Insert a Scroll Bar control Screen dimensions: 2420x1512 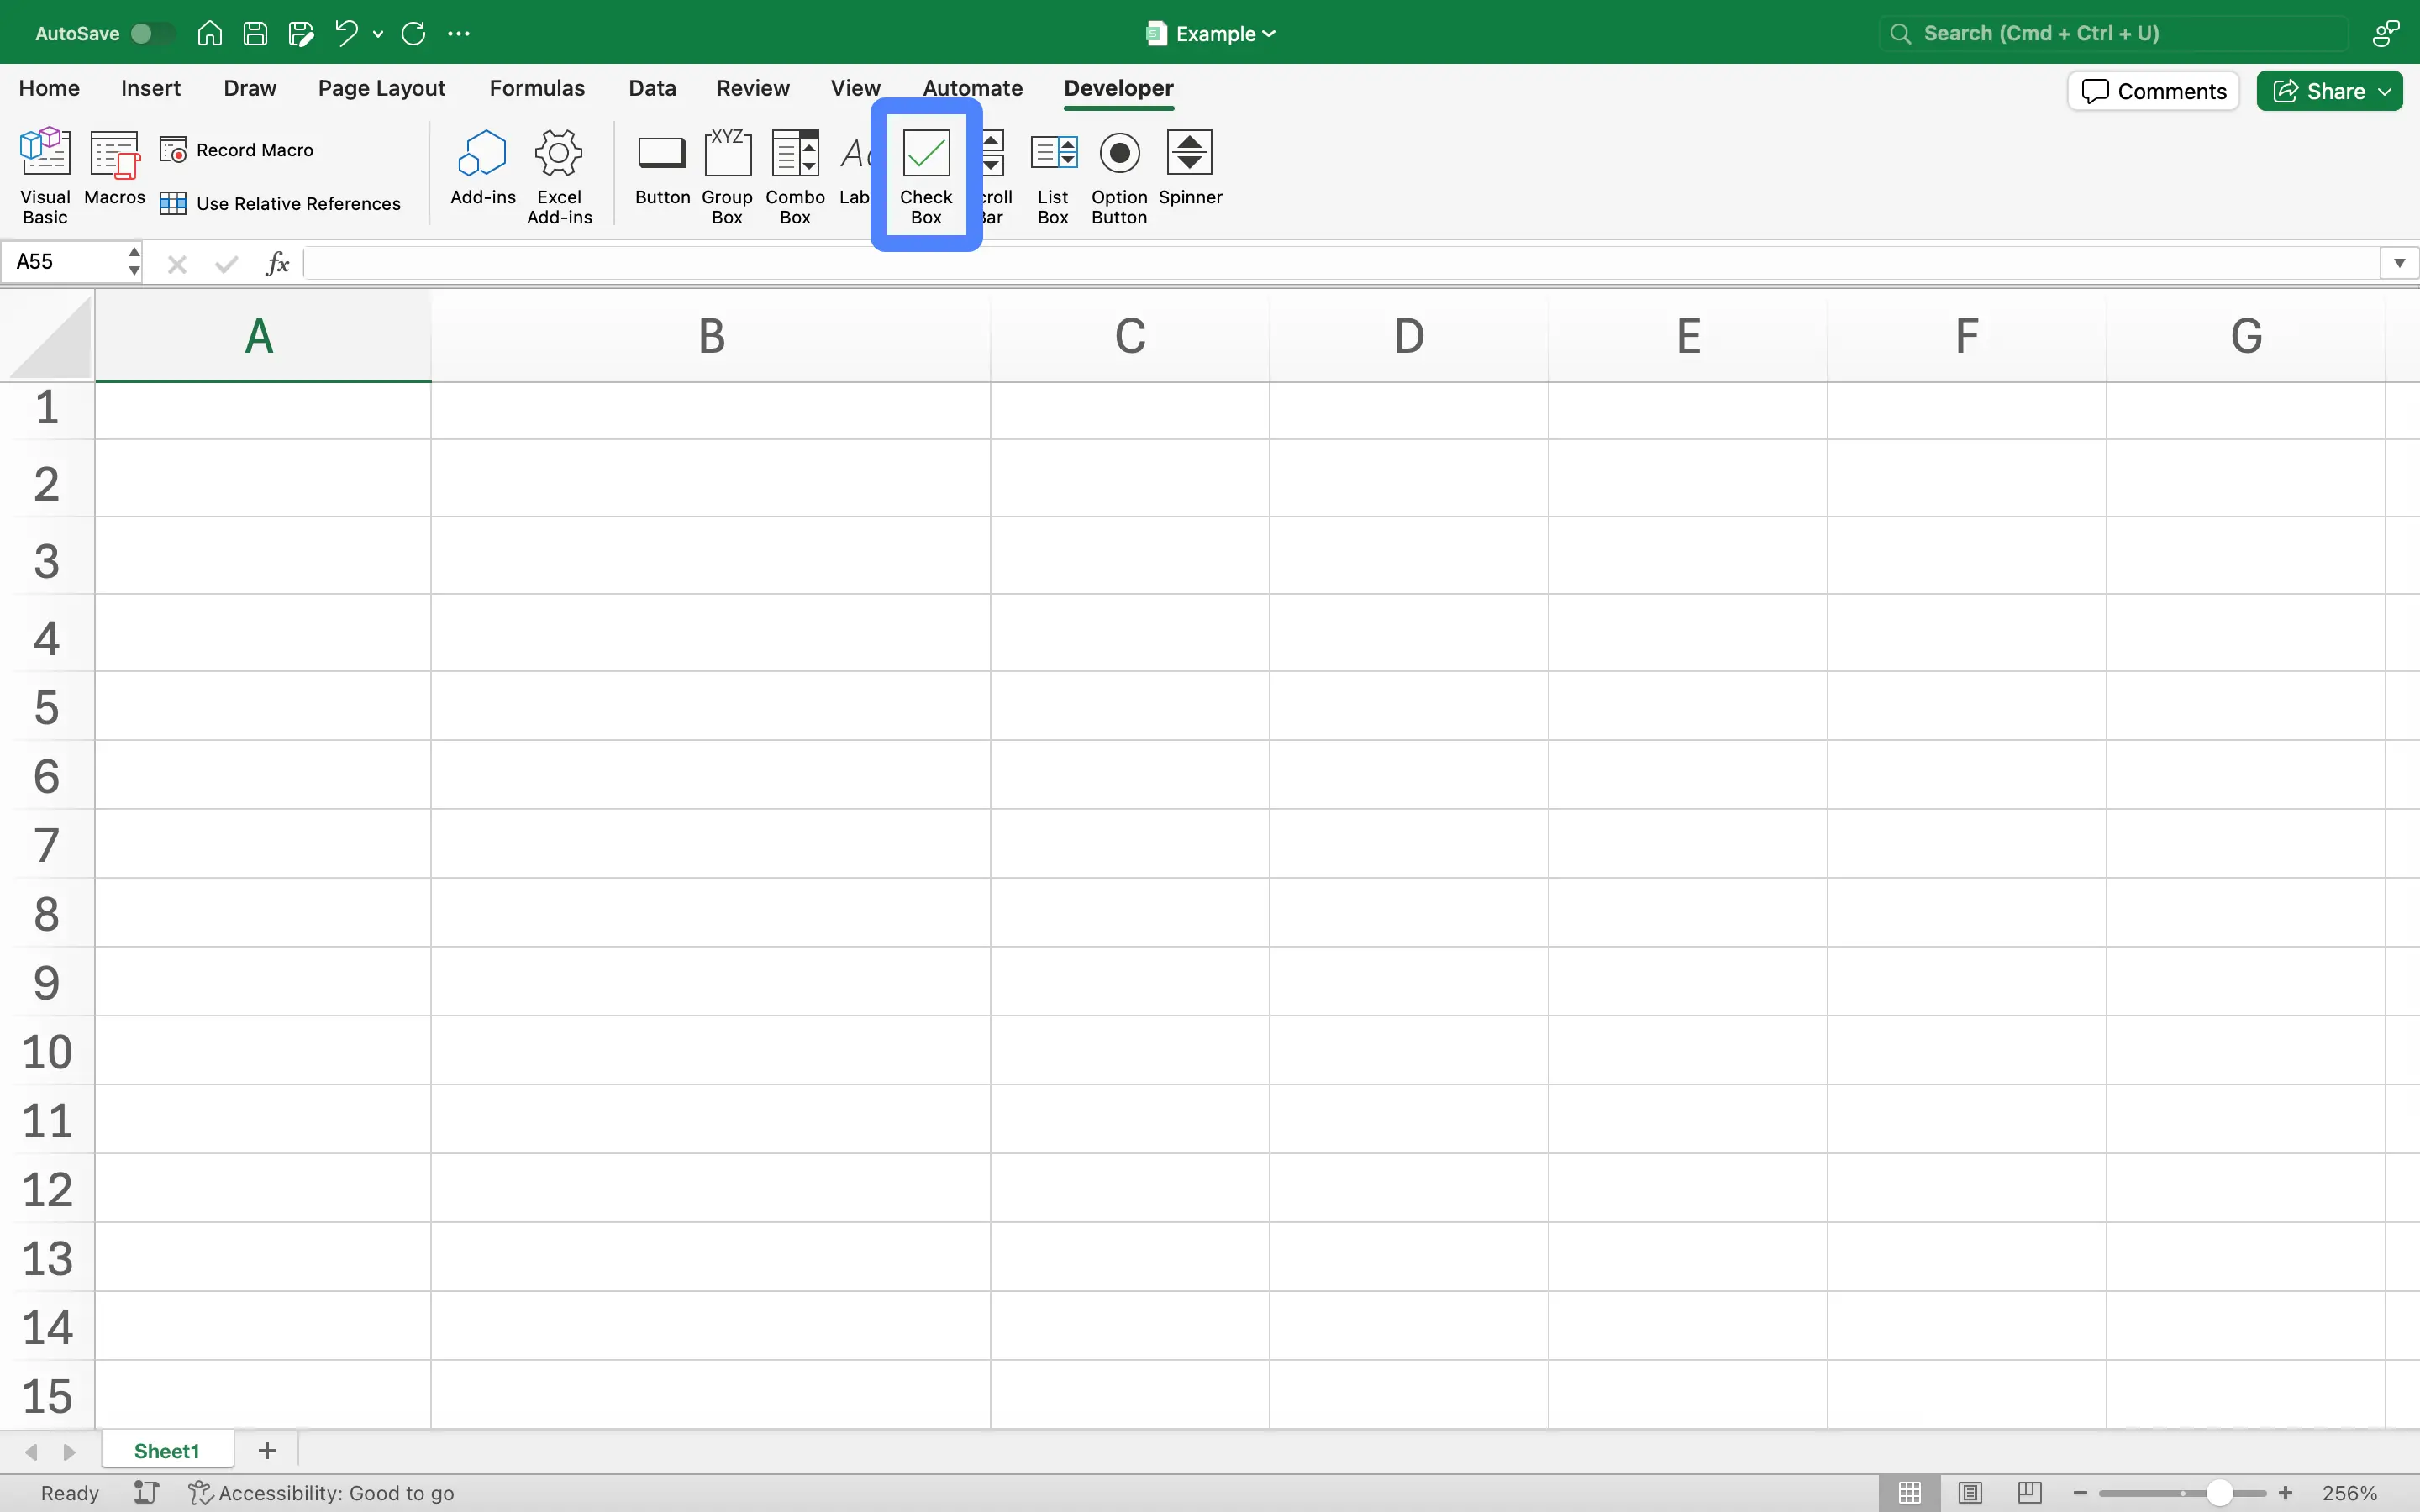click(x=996, y=176)
